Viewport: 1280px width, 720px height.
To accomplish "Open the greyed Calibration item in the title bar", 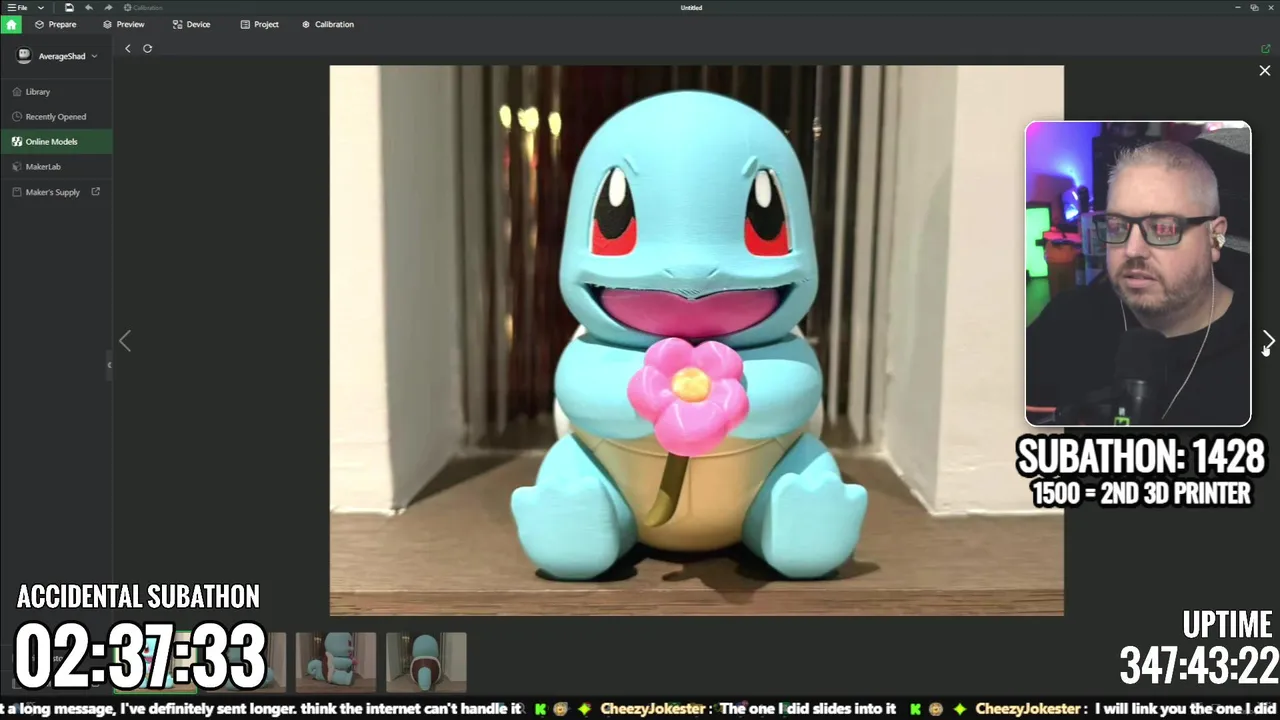I will (x=143, y=7).
